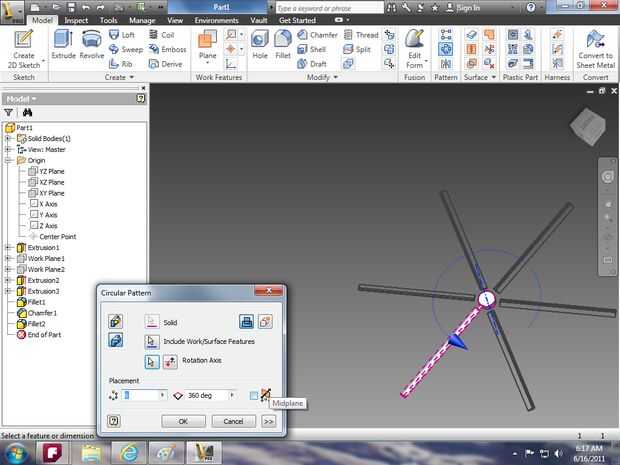Select the Fillet tool

coord(283,44)
